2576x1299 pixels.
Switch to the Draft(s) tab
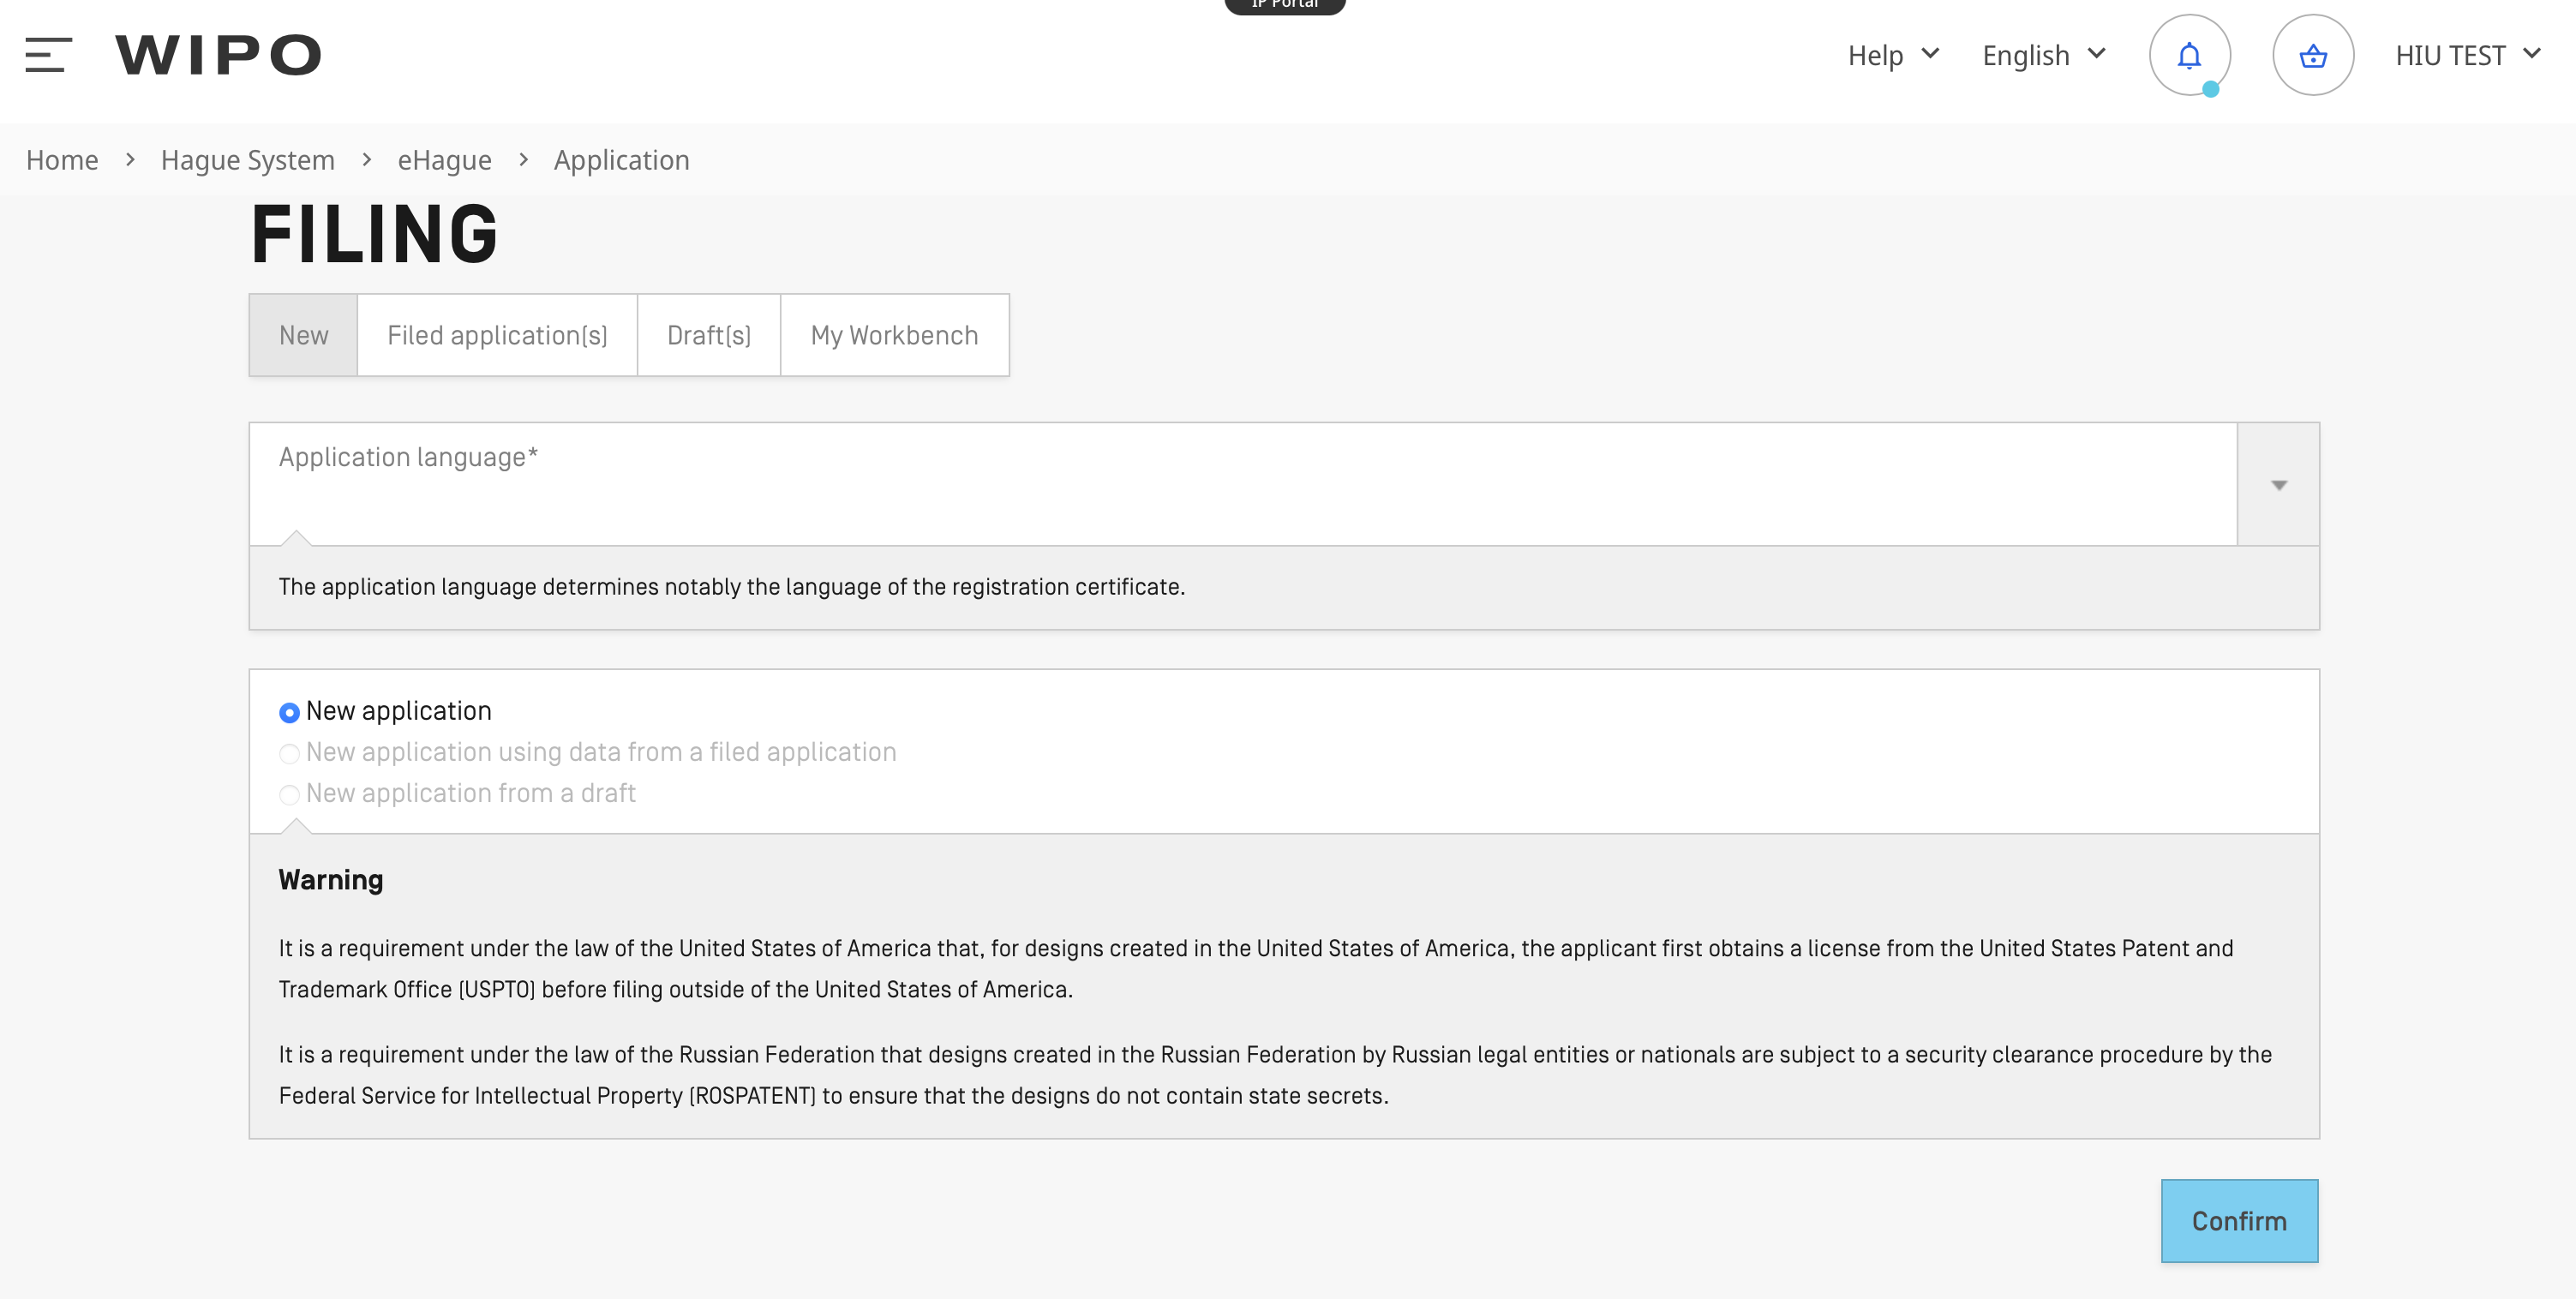point(708,335)
